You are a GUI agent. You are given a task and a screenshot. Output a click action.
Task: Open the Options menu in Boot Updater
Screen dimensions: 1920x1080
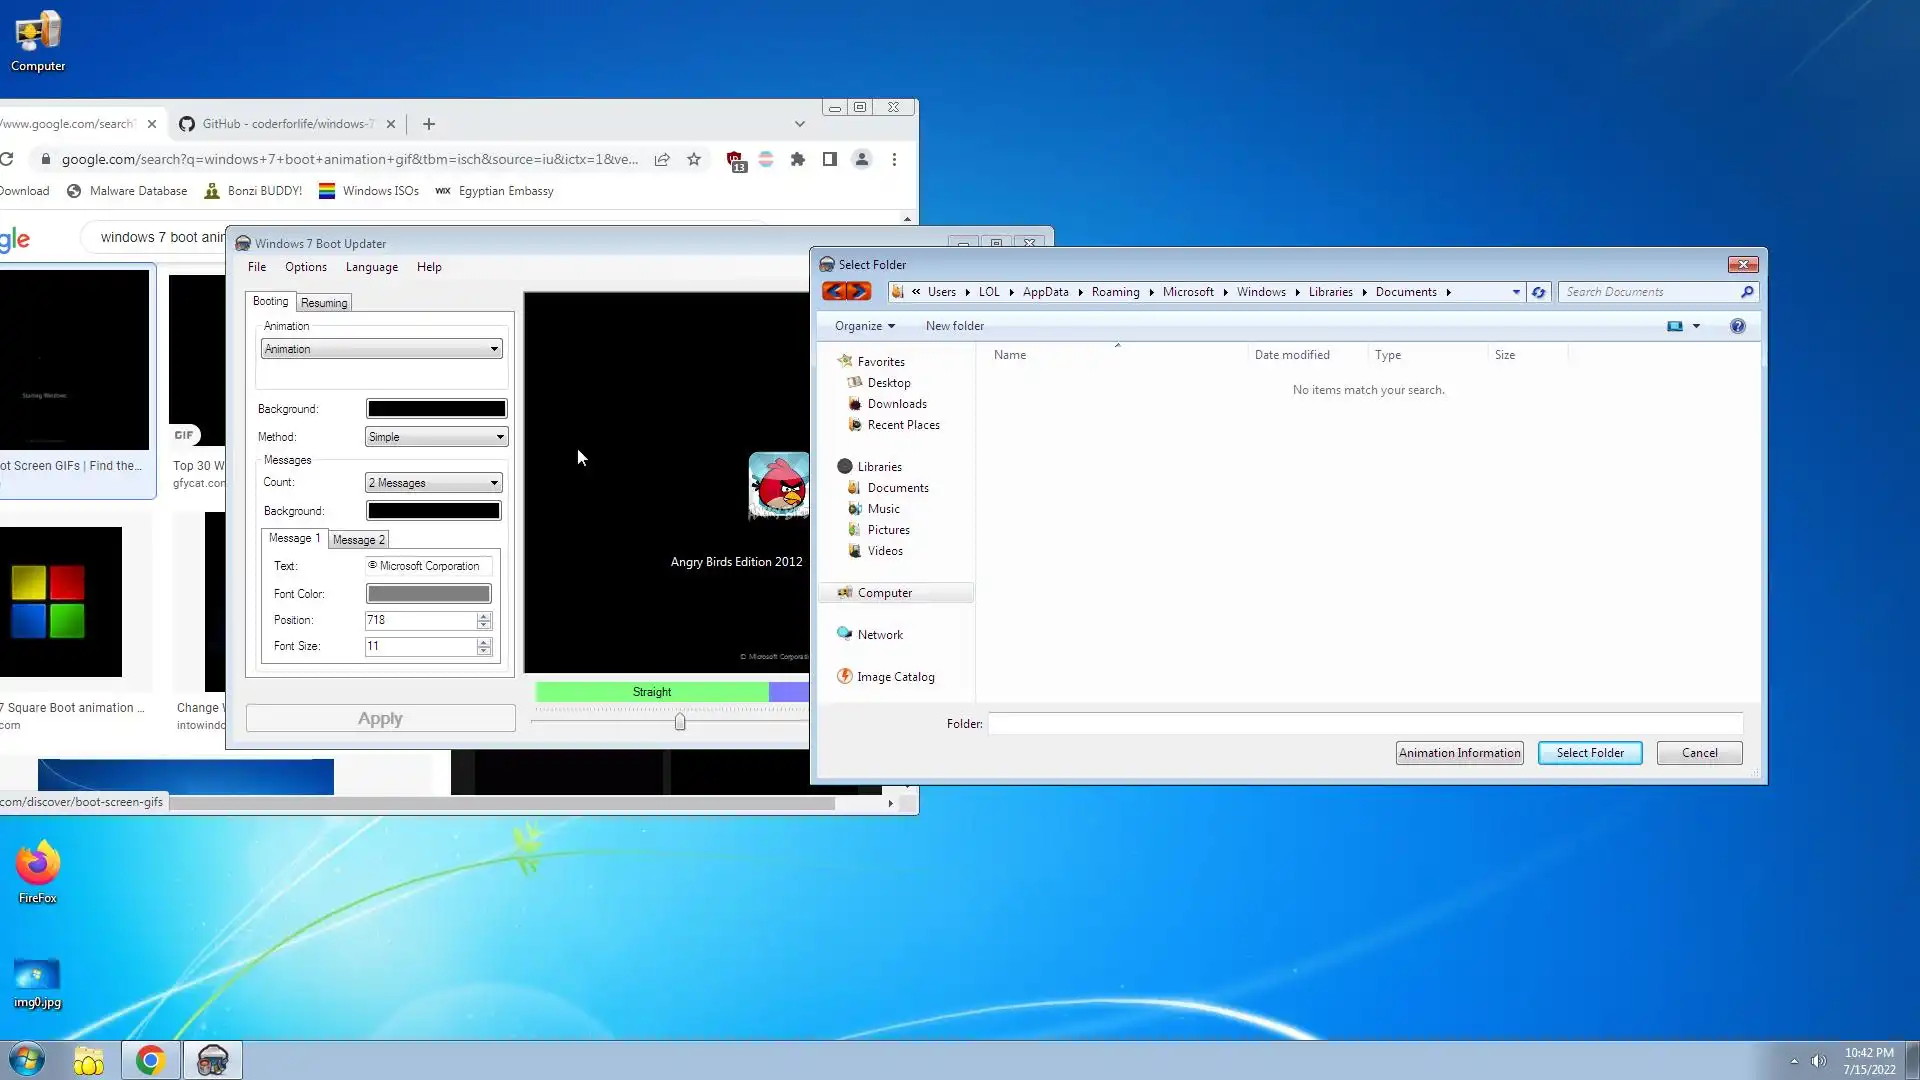click(305, 267)
